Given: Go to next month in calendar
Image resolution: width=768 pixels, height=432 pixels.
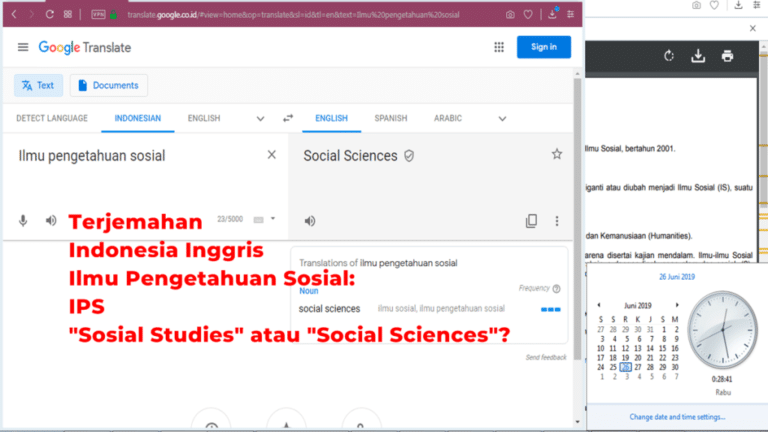Looking at the screenshot, I should [x=677, y=305].
